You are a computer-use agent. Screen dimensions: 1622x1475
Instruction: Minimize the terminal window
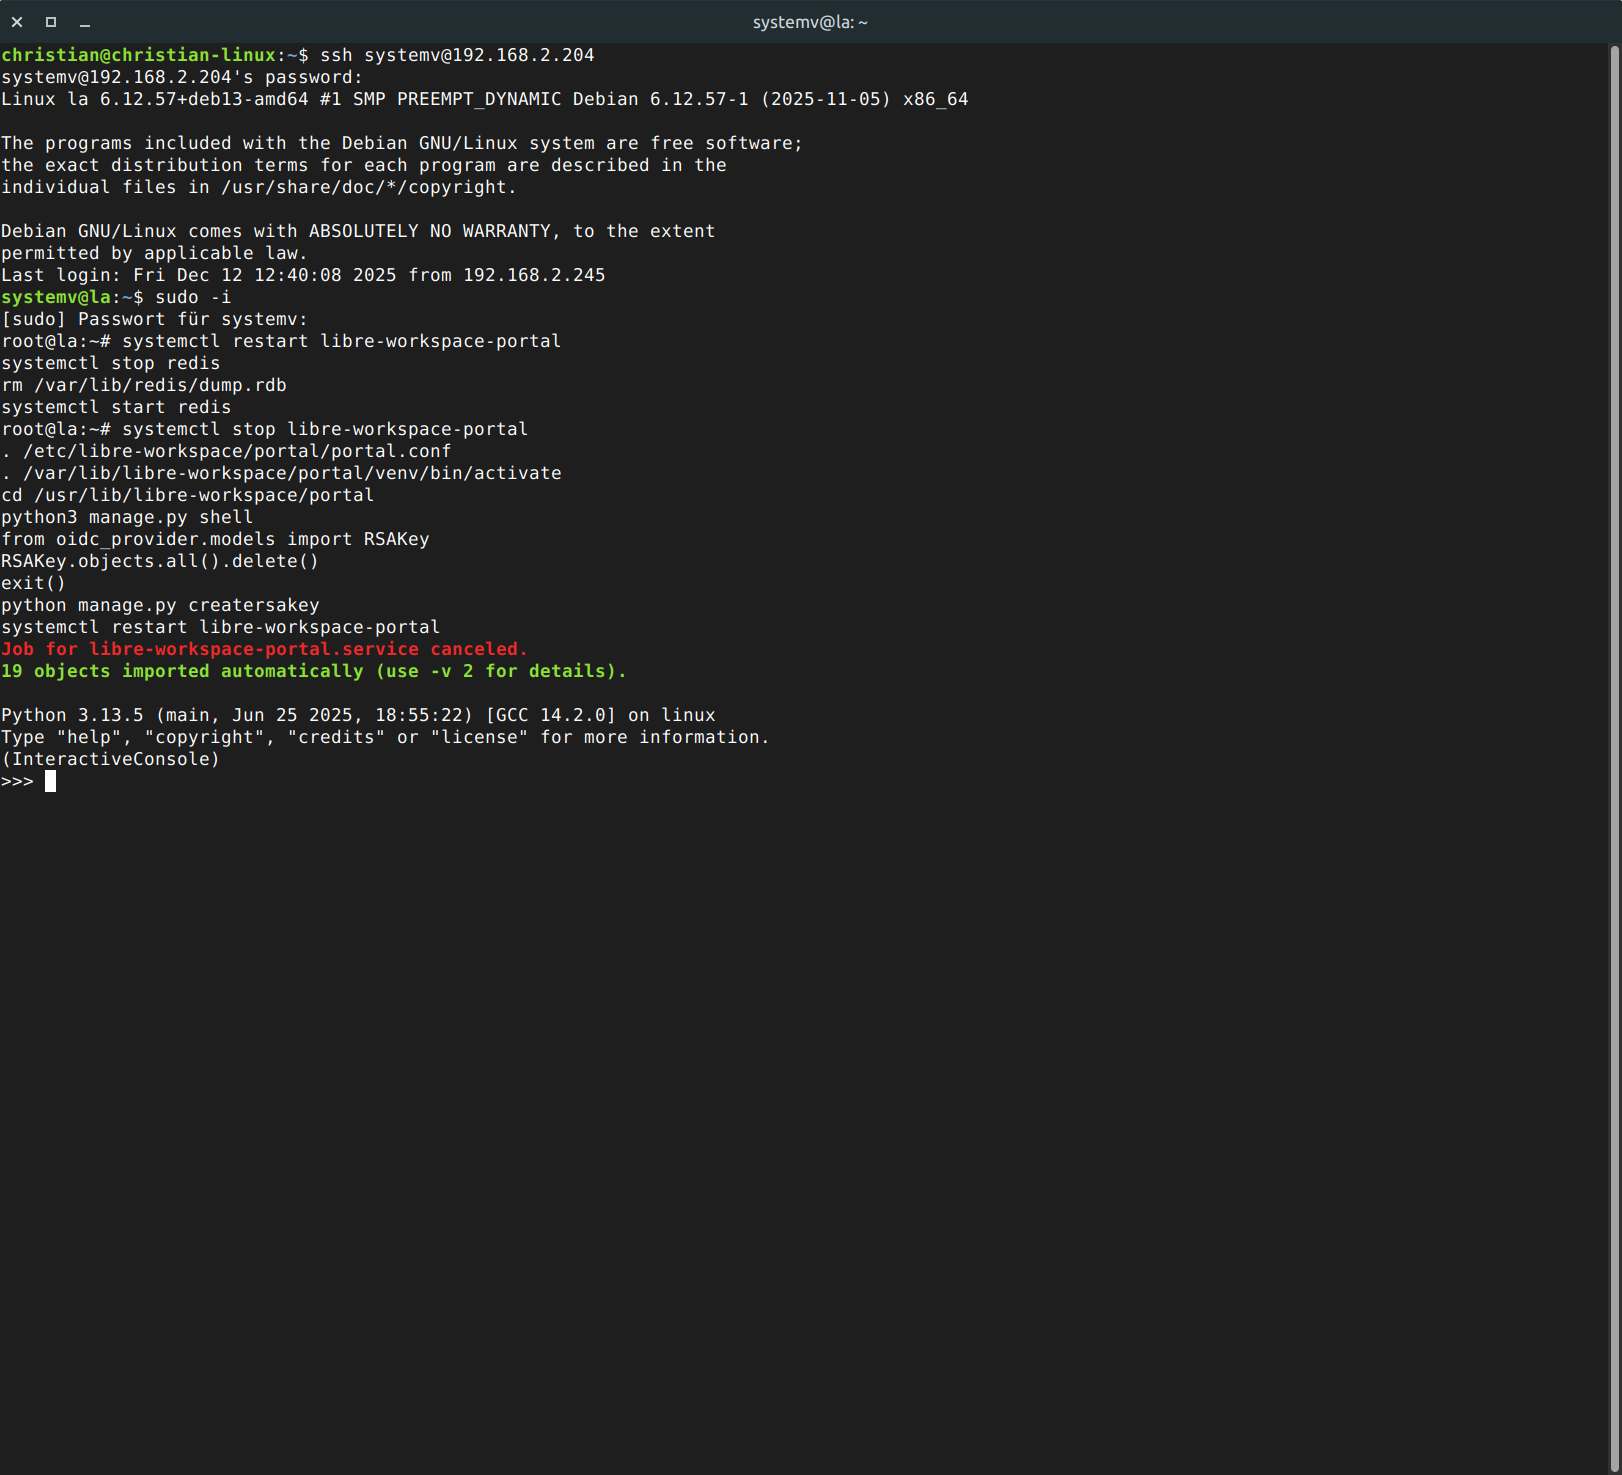(x=85, y=22)
